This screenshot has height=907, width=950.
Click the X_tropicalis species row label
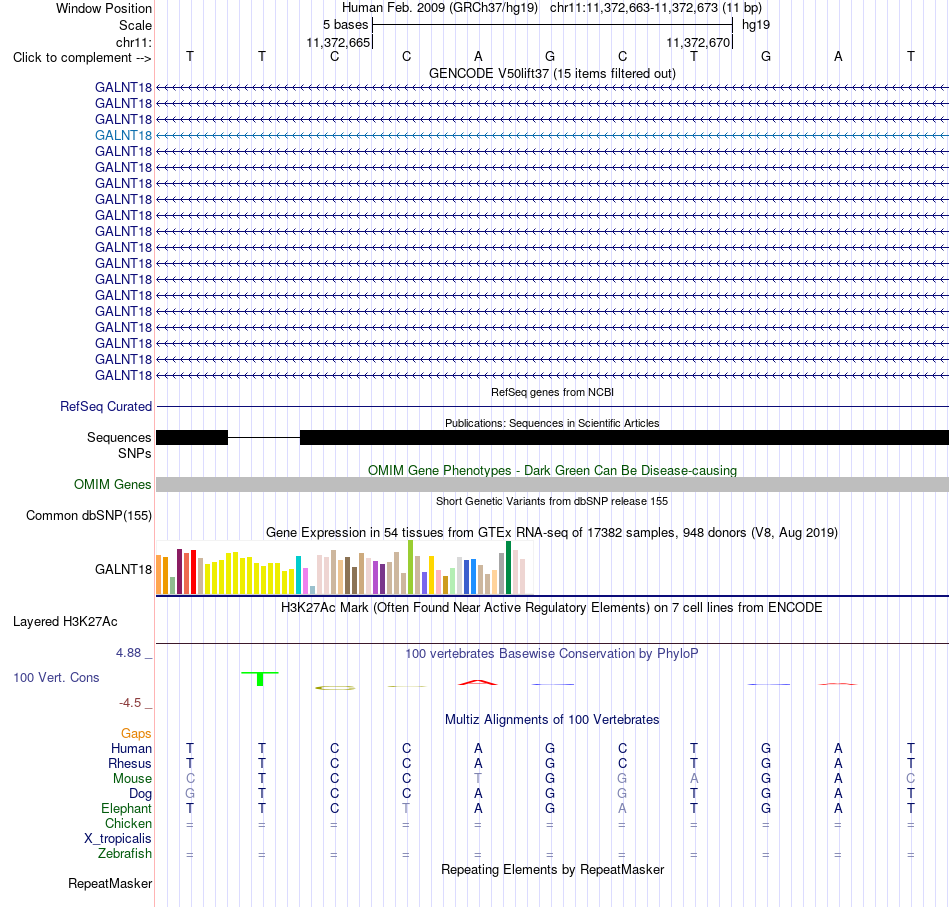click(118, 839)
